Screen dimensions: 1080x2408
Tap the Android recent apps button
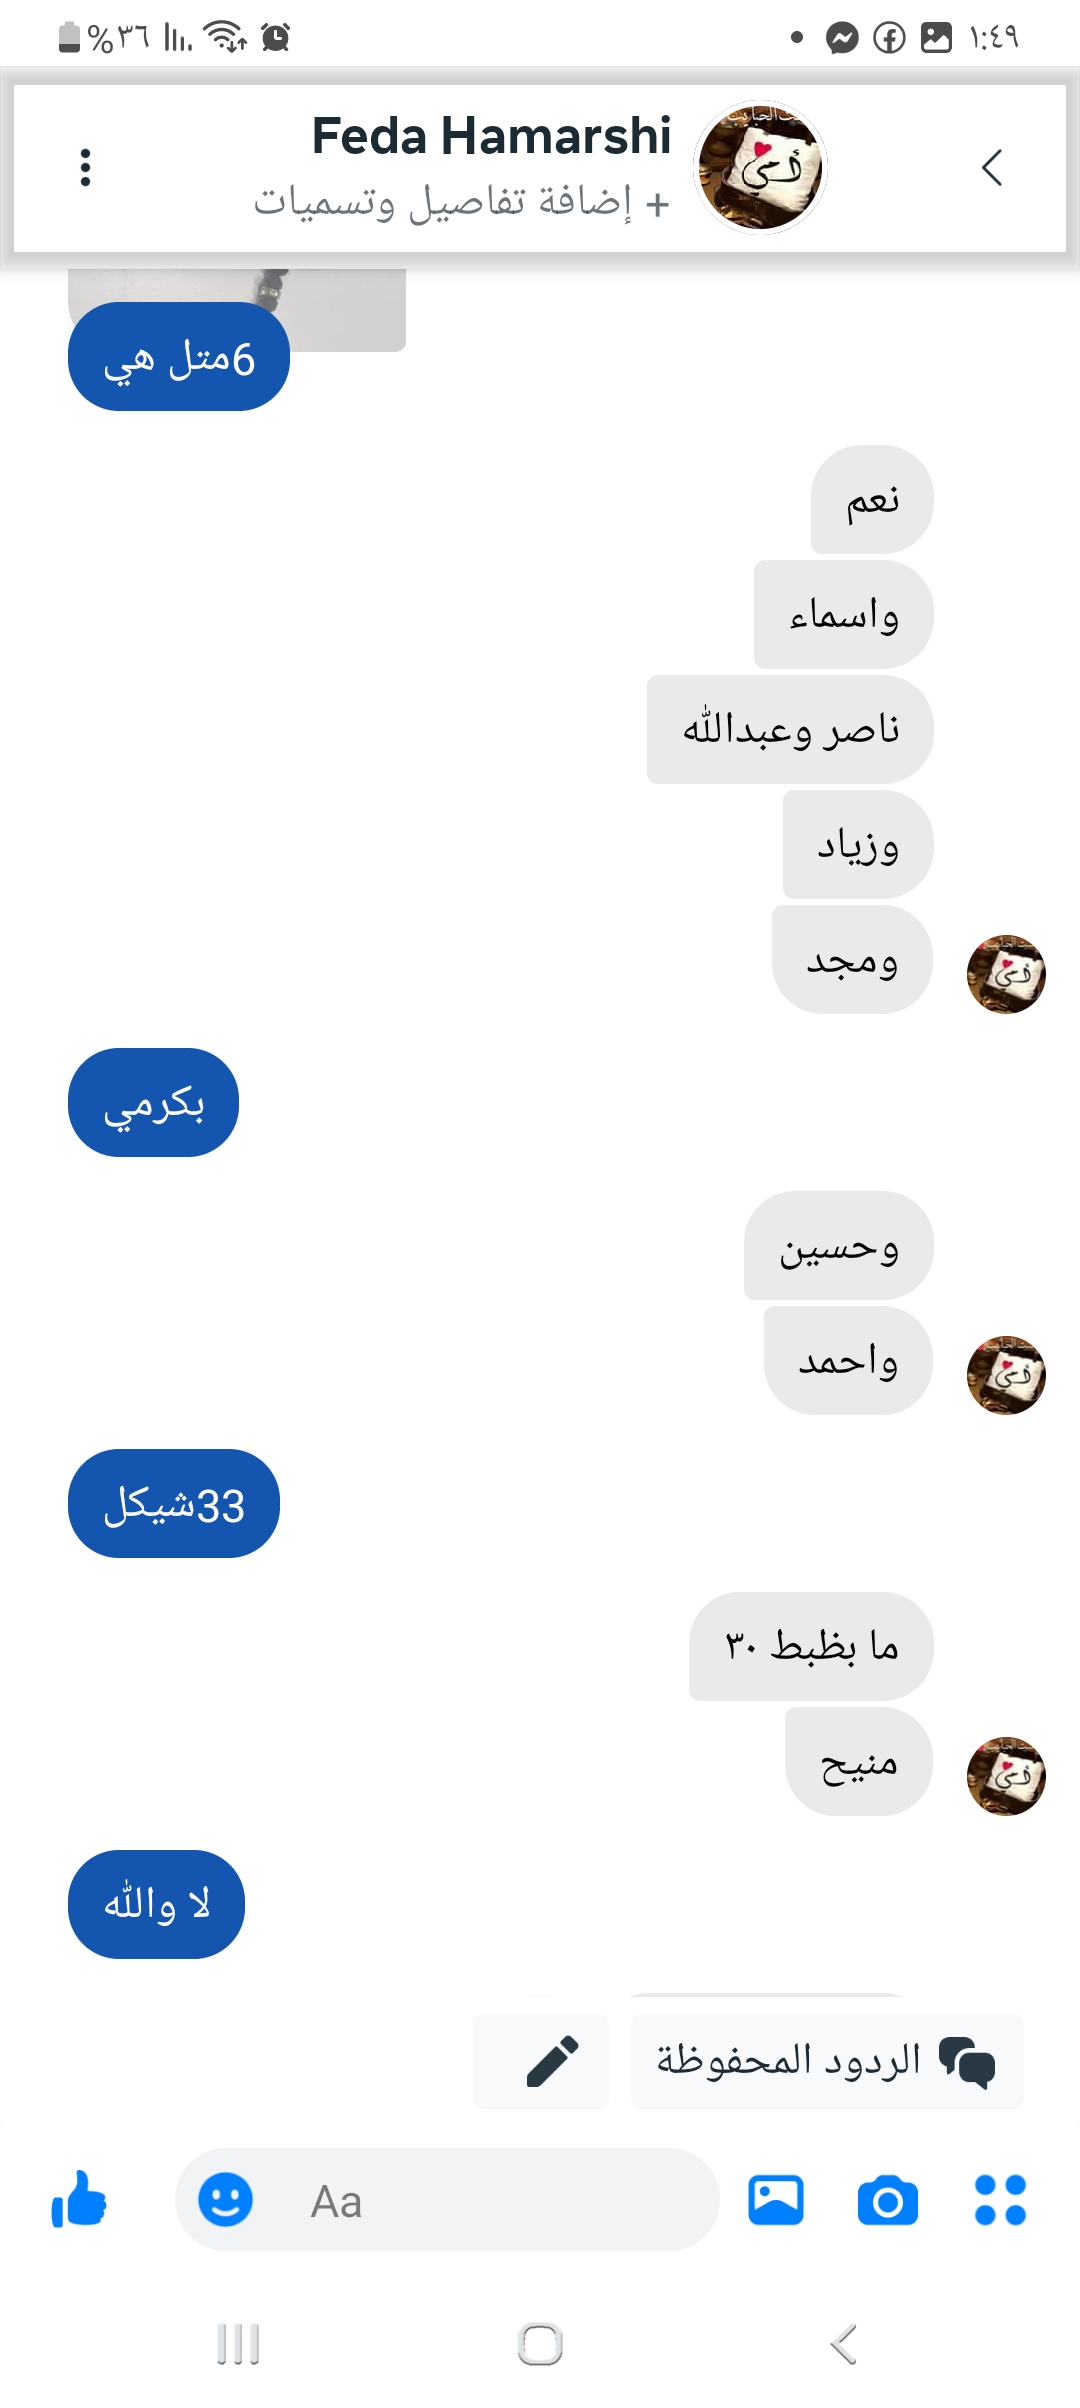tap(239, 2344)
